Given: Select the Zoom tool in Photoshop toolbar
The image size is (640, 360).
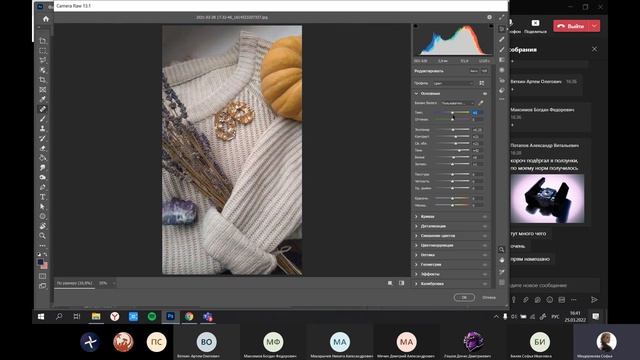Looking at the screenshot, I should coord(42,236).
